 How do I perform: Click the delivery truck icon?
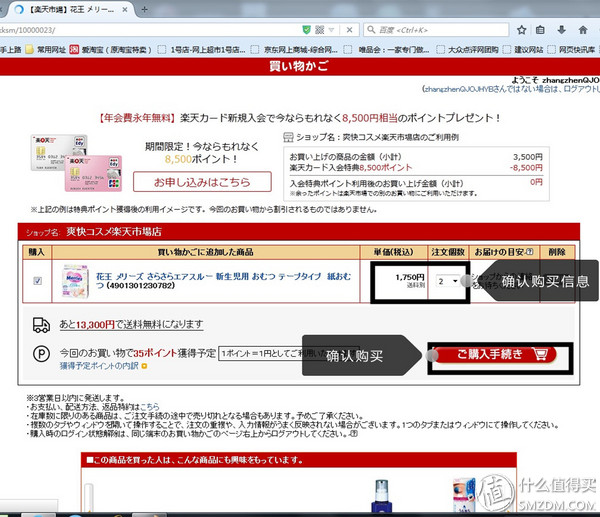41,325
